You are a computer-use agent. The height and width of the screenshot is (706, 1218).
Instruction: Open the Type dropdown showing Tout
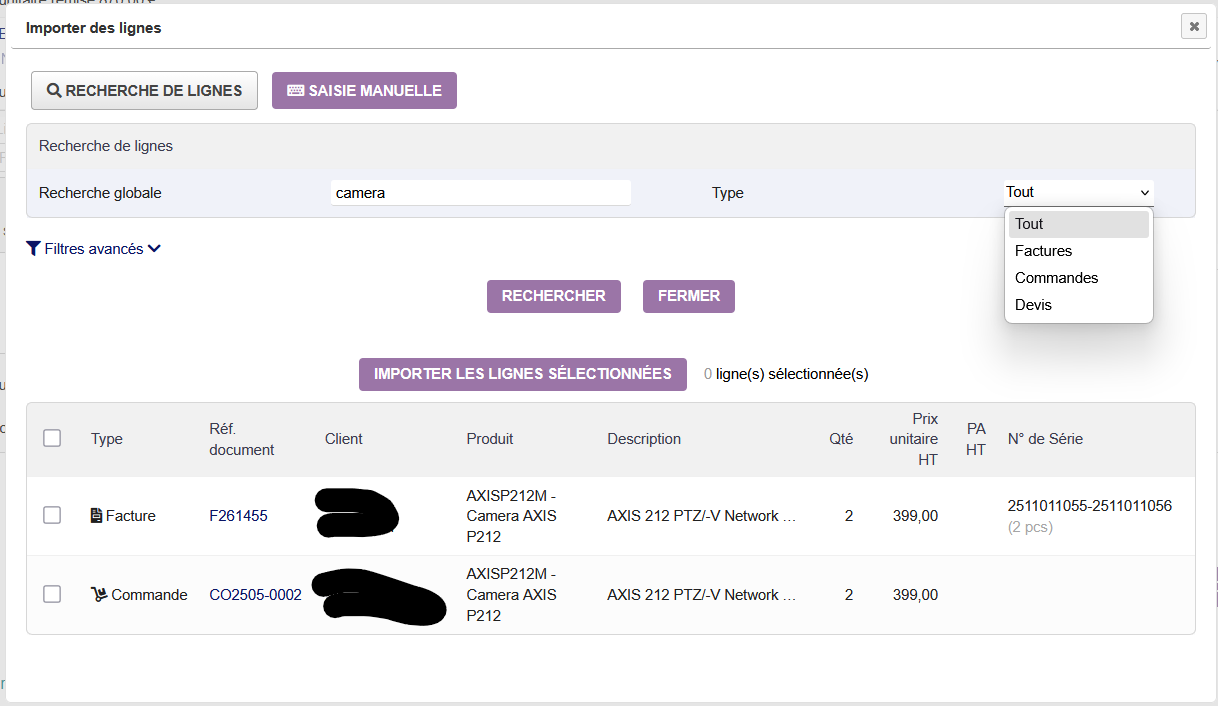pyautogui.click(x=1078, y=192)
